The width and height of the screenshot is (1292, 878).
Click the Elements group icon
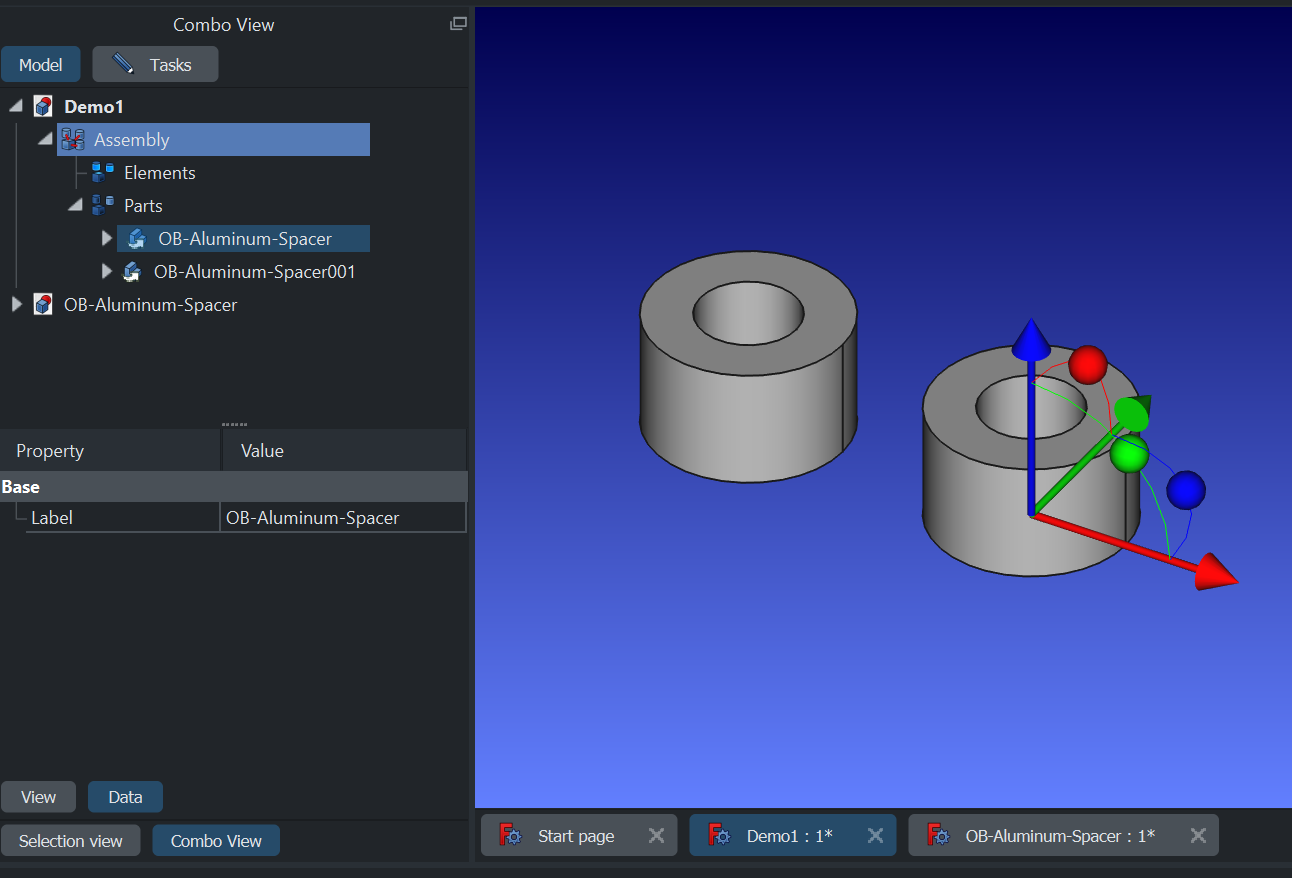click(x=102, y=173)
